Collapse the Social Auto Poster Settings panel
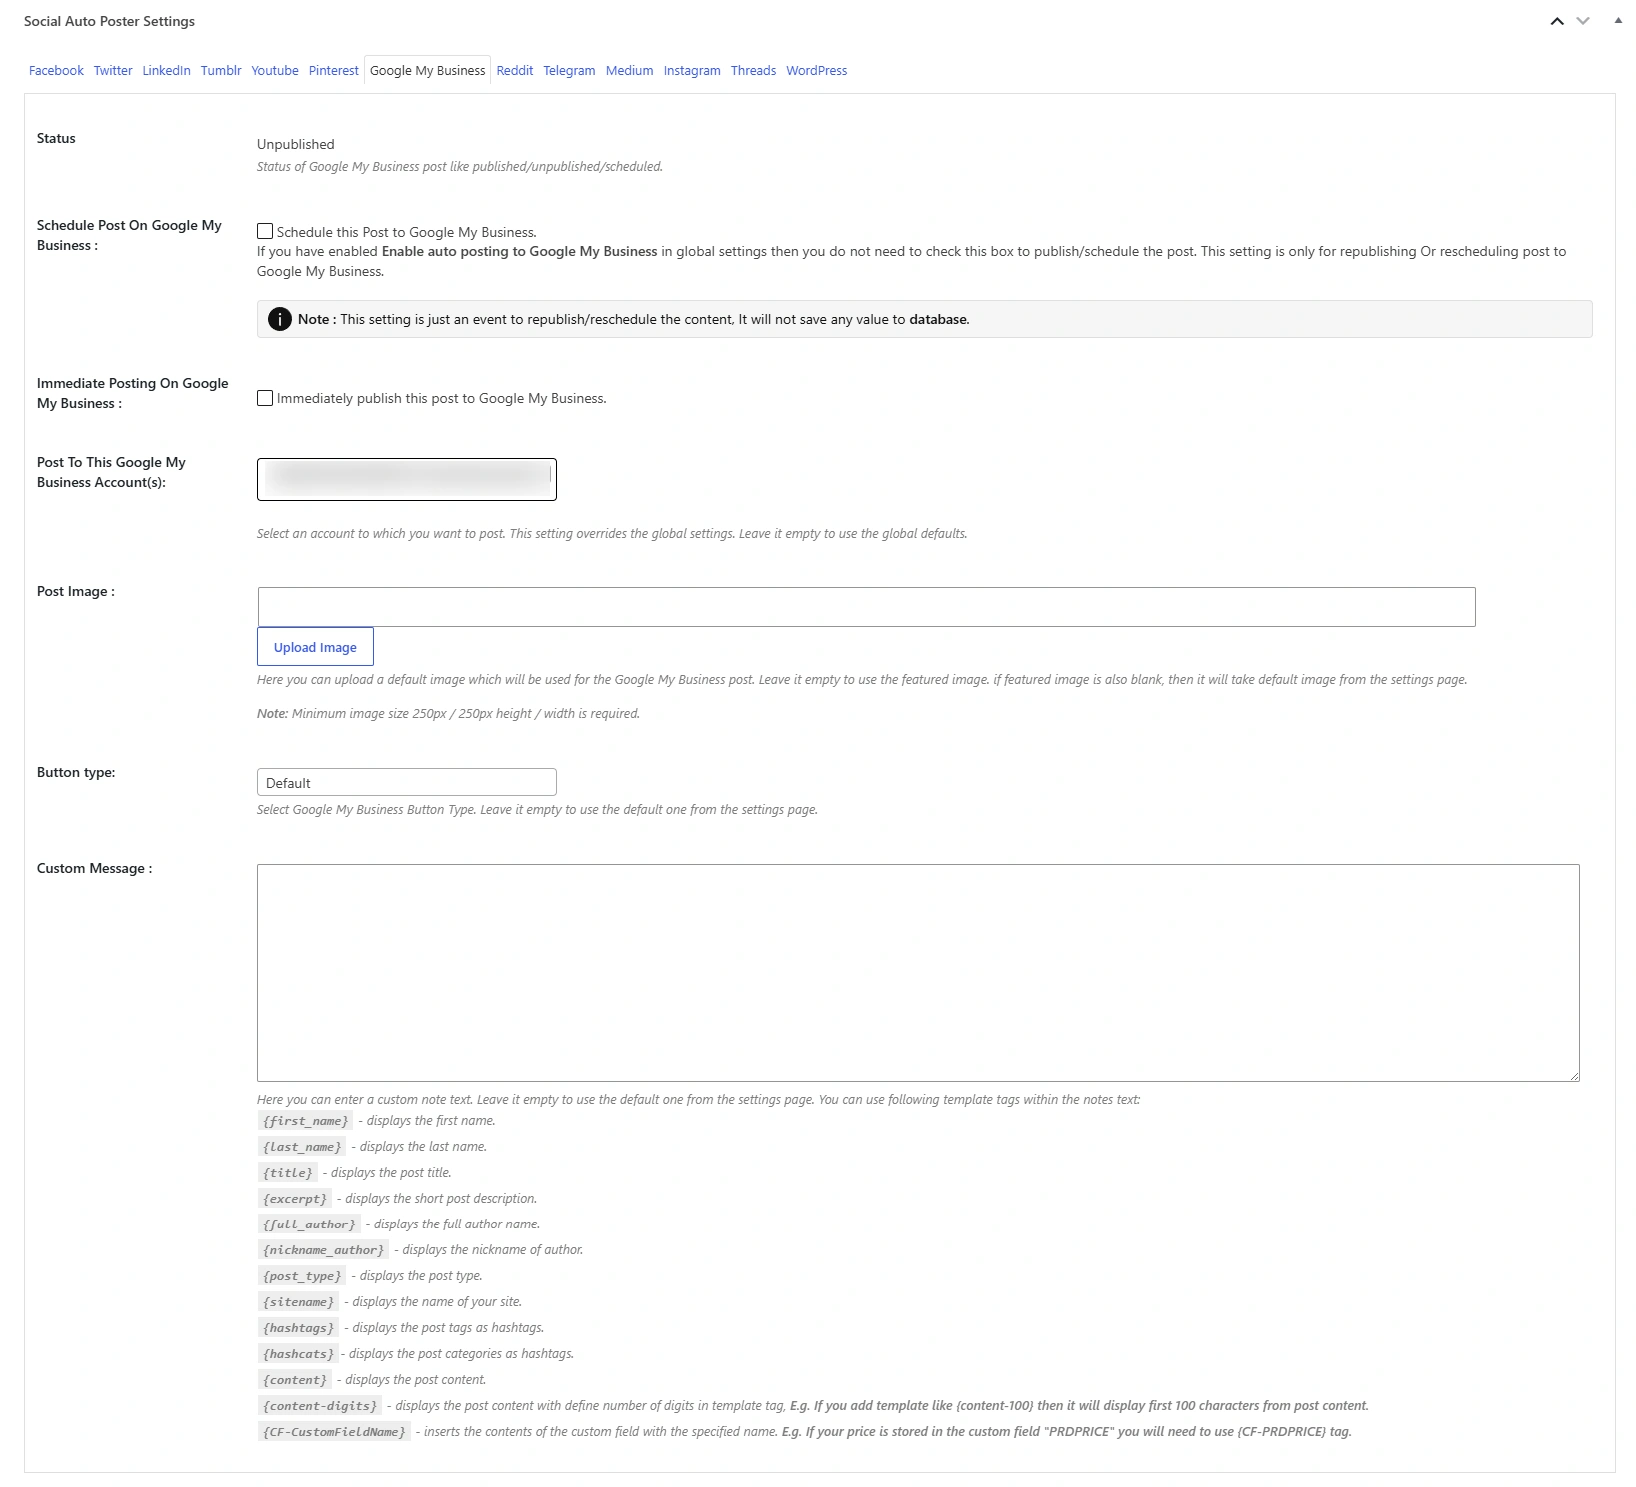 tap(1618, 21)
